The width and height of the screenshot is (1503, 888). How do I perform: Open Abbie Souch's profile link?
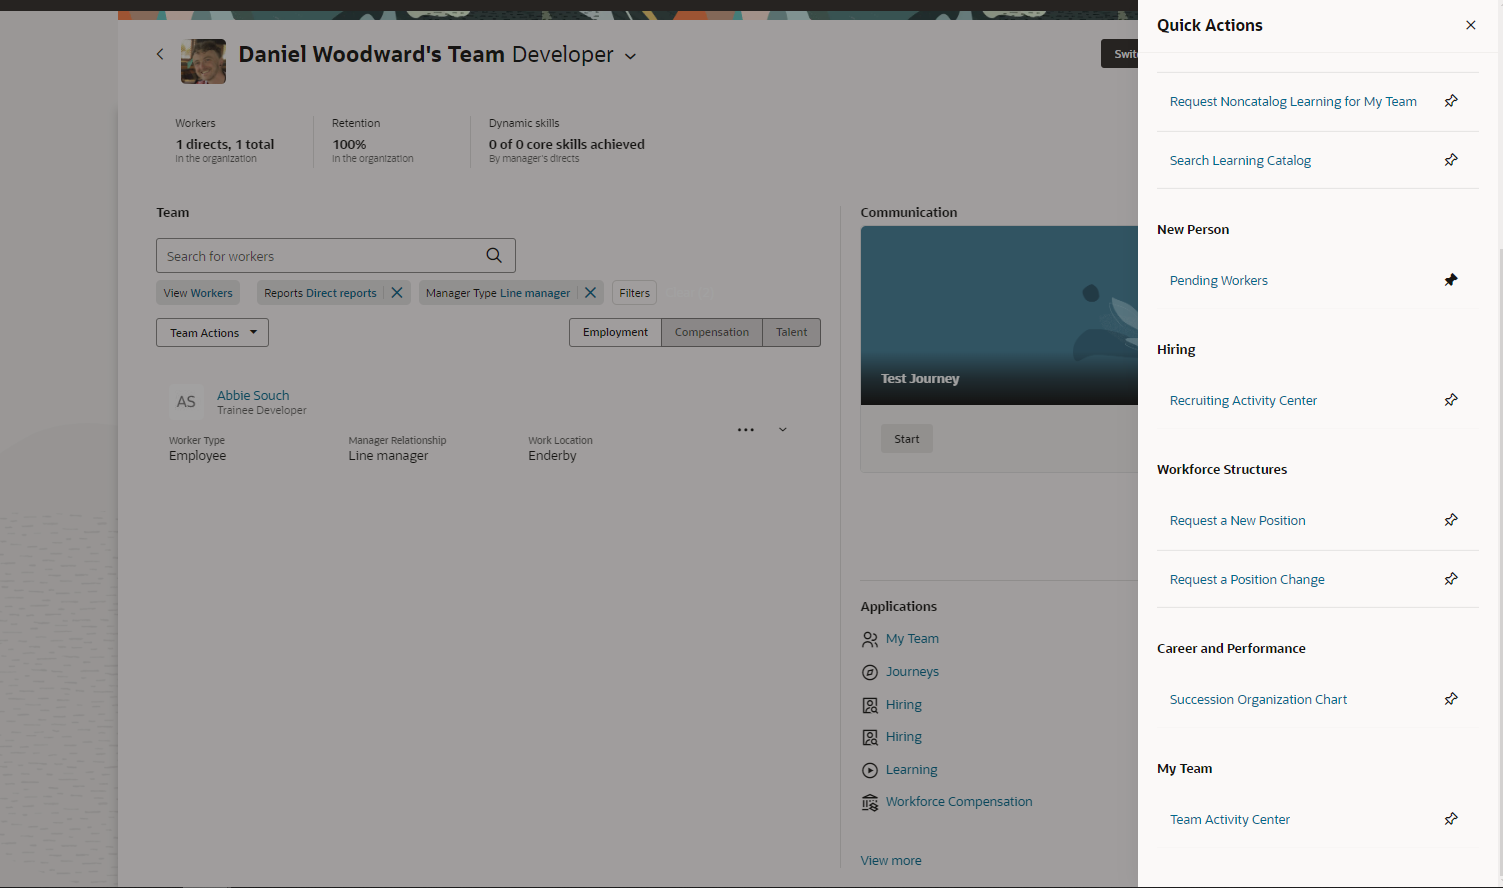[x=253, y=396]
